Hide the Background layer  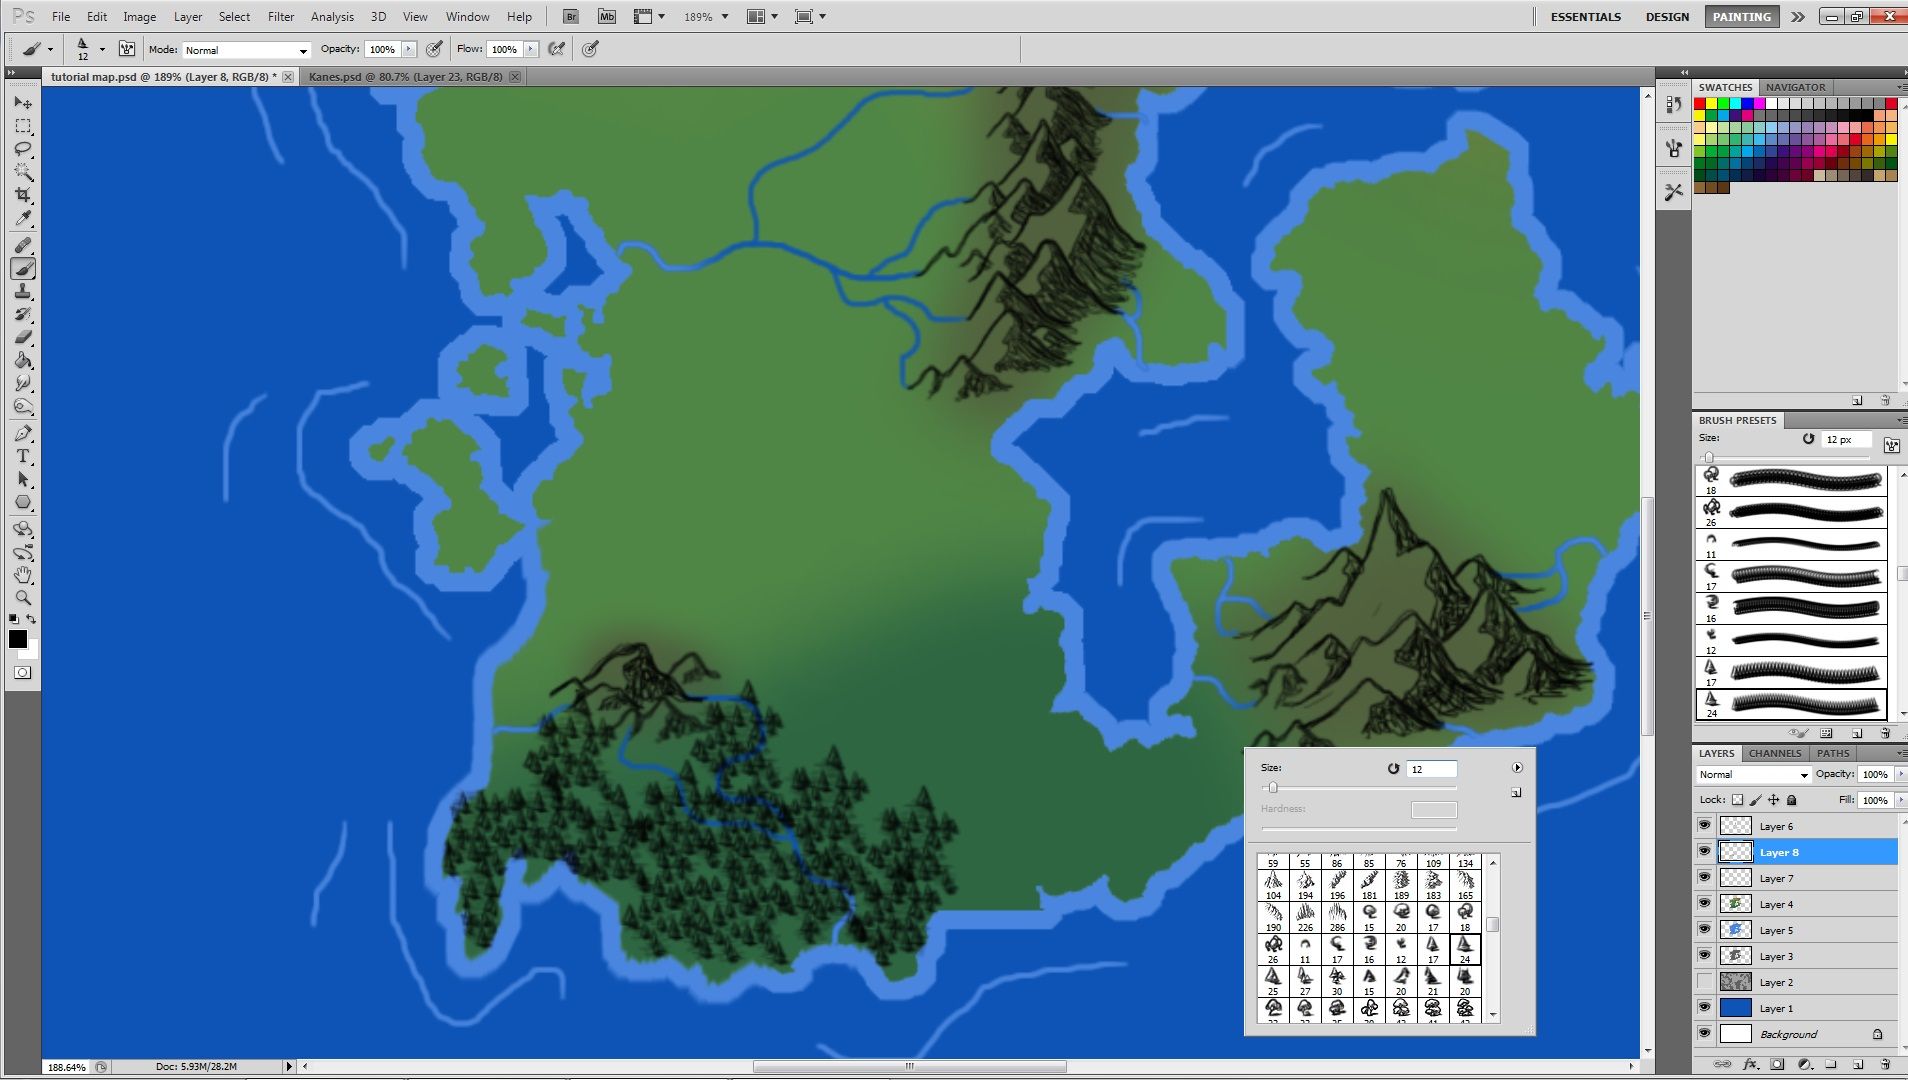[x=1705, y=1033]
